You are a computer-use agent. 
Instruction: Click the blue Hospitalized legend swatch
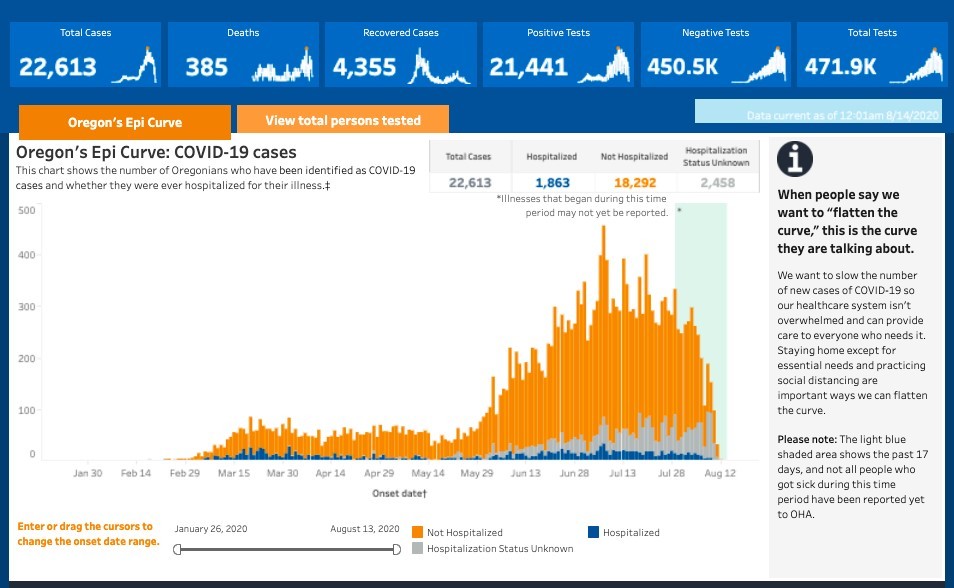tap(594, 532)
